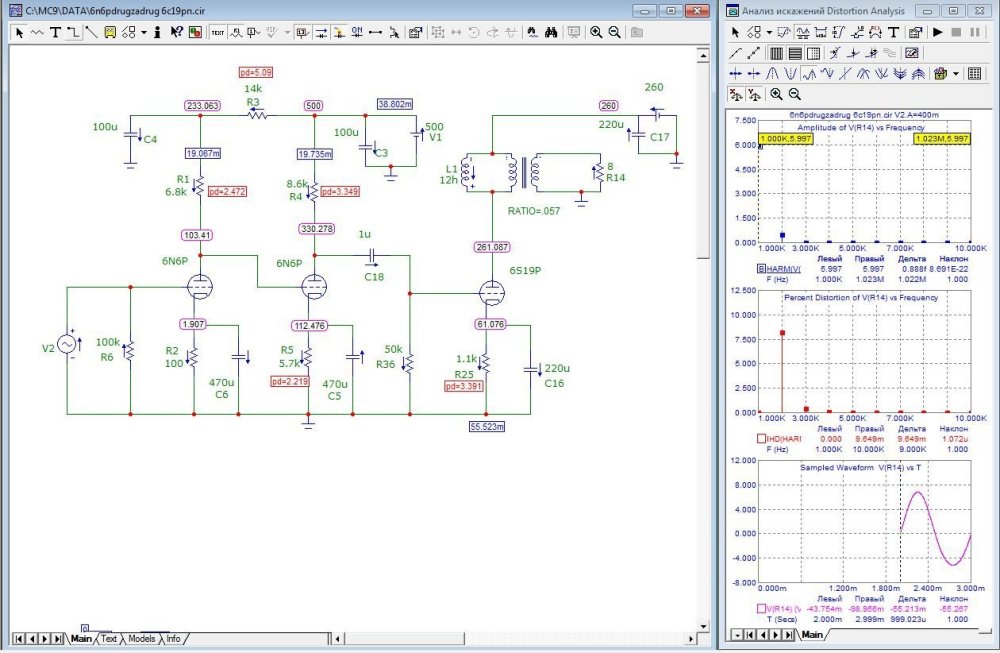Zoom in on the schematic

596,32
